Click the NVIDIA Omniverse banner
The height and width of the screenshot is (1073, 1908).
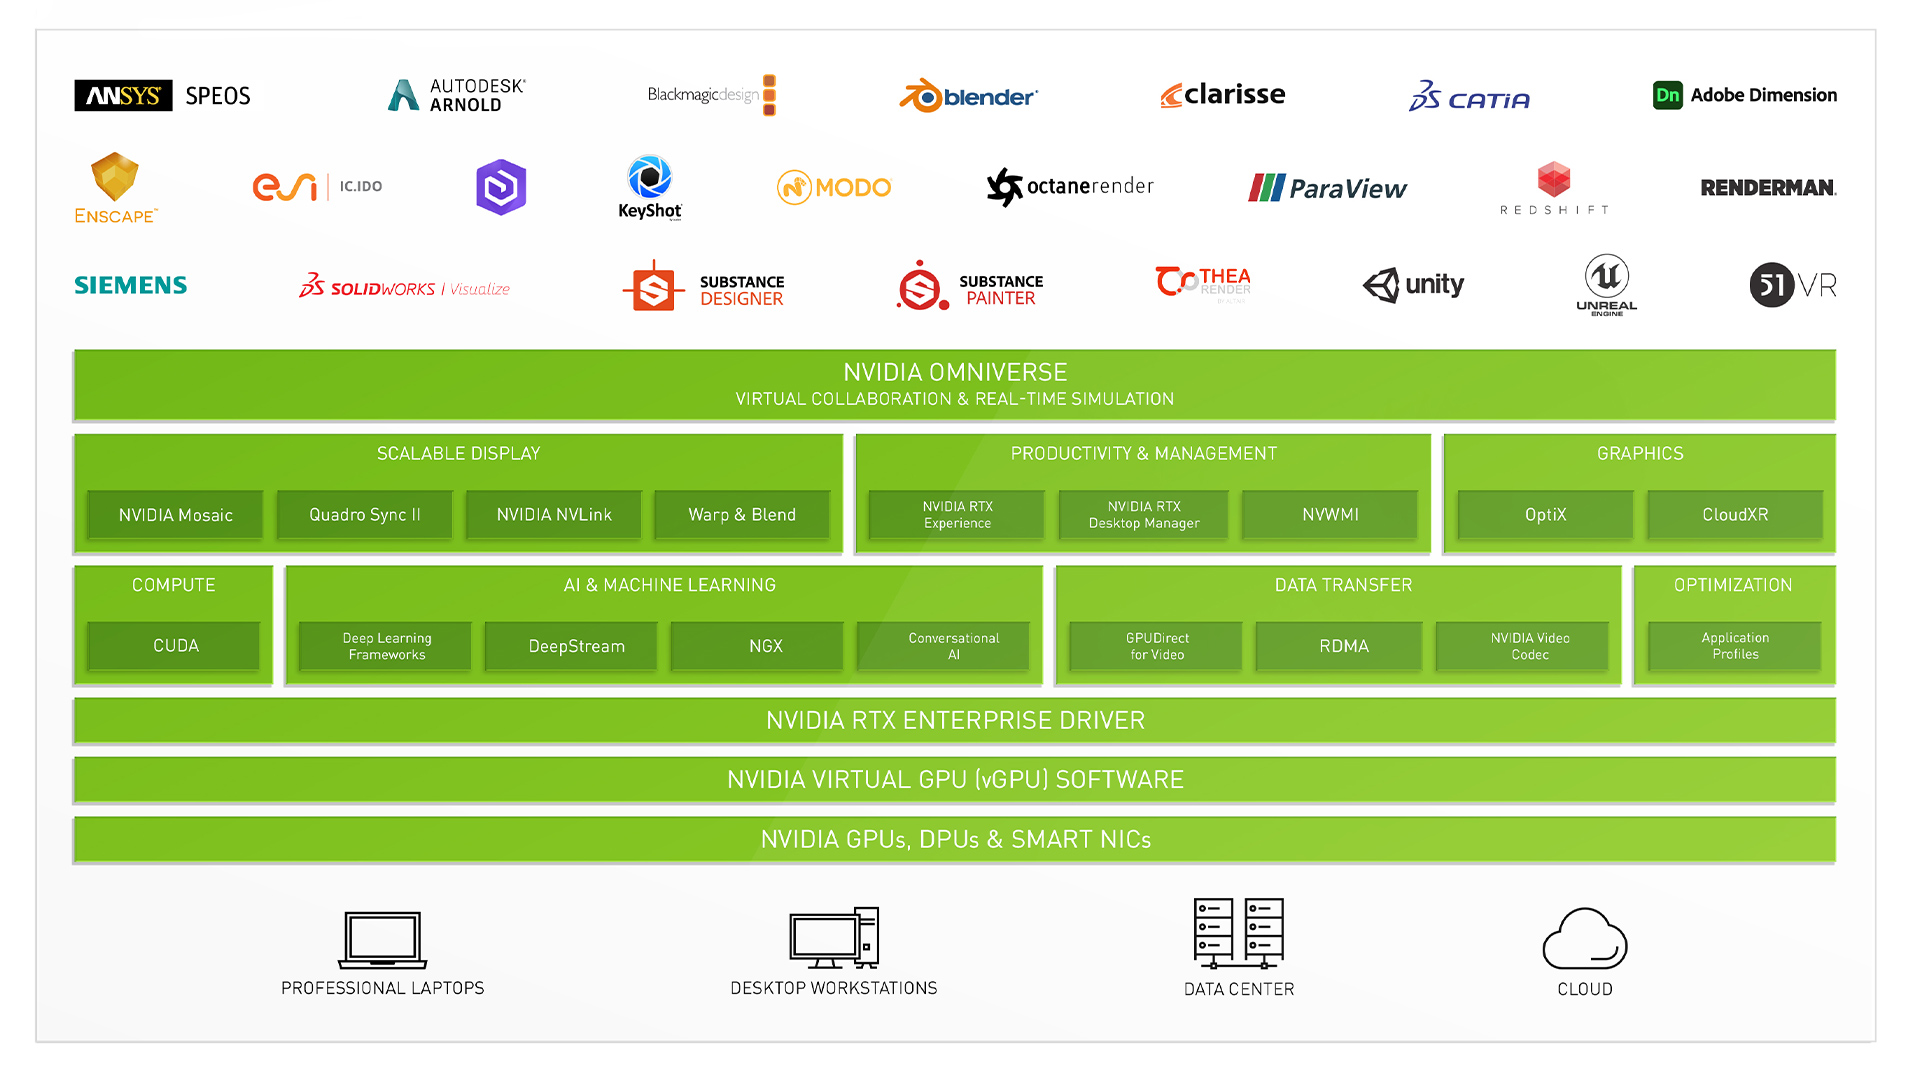click(x=954, y=385)
